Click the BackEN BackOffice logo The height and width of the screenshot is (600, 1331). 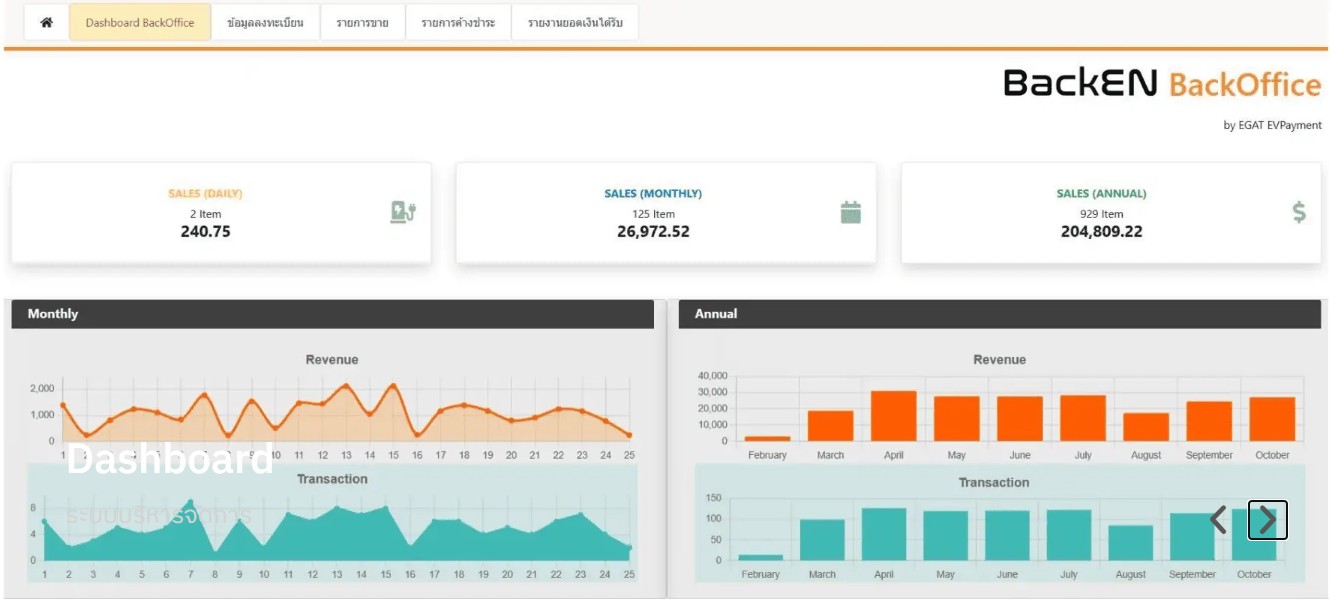1162,83
